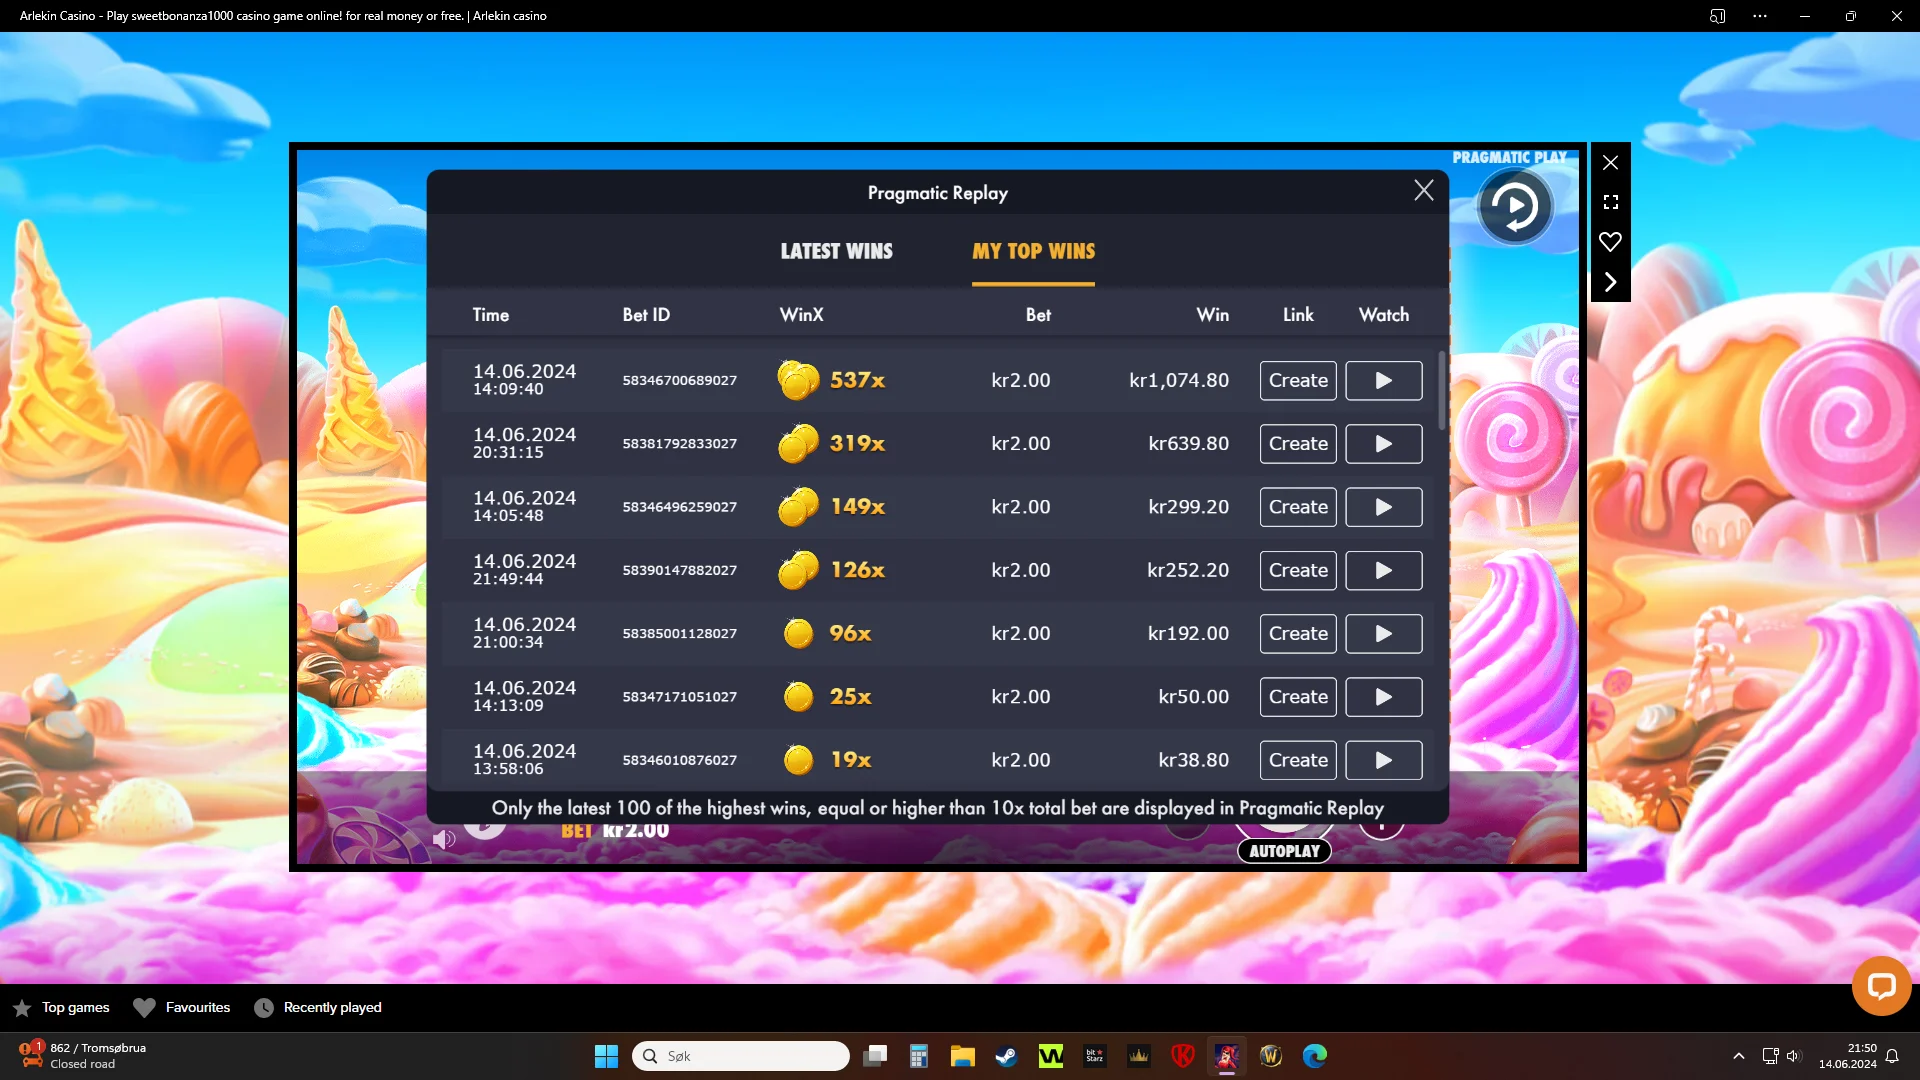Add game to favourites with heart icon
This screenshot has width=1920, height=1080.
pos(1610,242)
